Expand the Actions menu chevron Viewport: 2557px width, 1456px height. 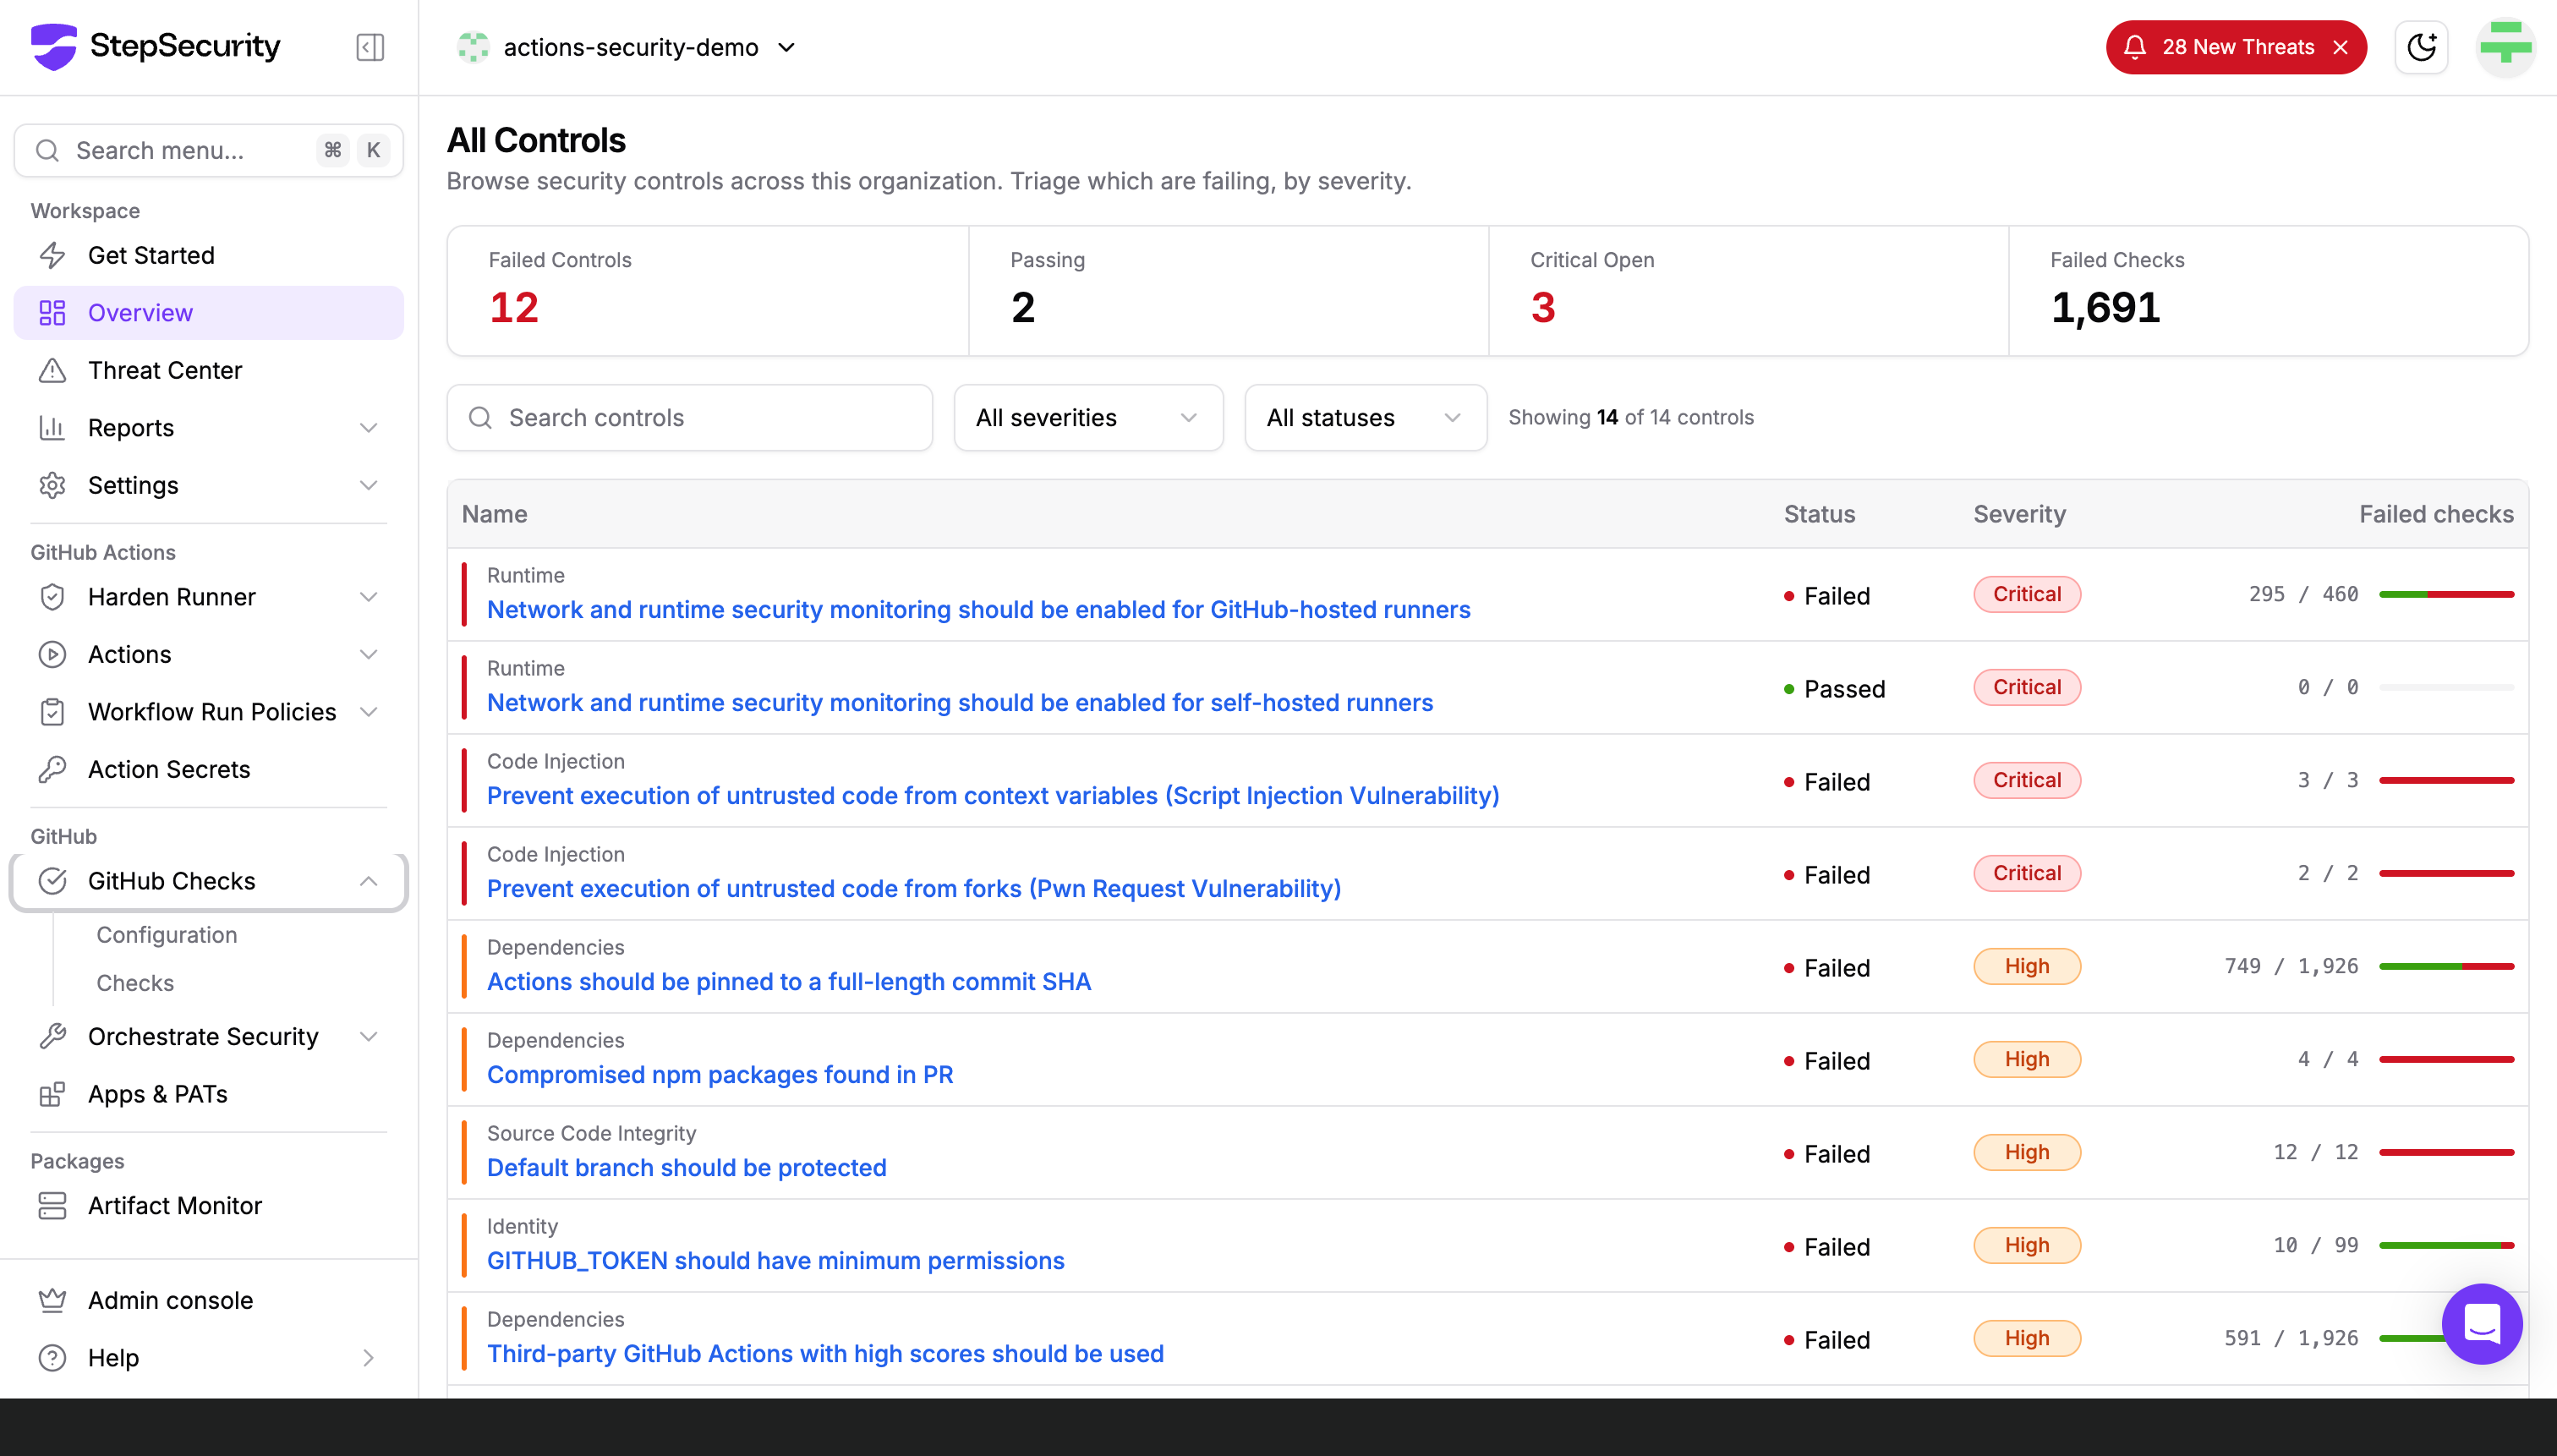[x=369, y=654]
